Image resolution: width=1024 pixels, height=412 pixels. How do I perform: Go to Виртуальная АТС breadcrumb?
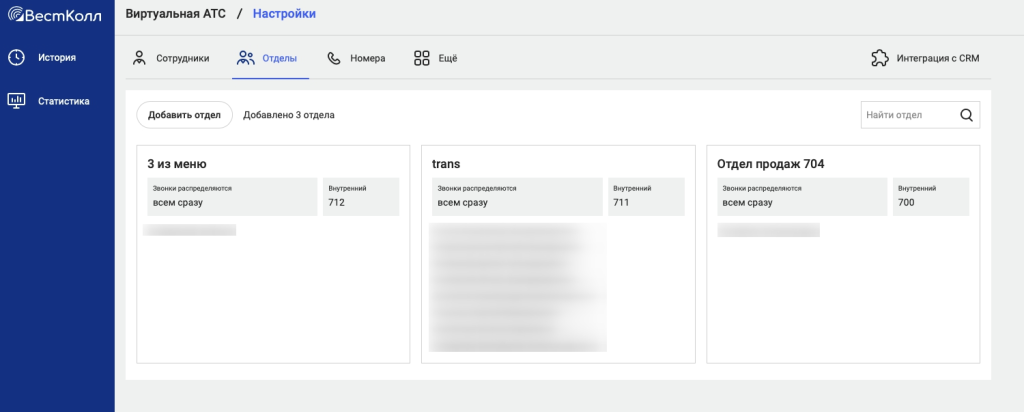click(175, 16)
